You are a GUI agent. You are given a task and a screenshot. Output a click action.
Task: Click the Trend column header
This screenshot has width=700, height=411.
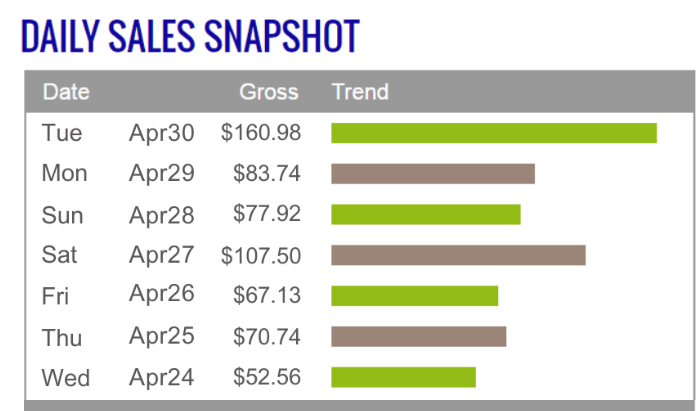click(360, 92)
